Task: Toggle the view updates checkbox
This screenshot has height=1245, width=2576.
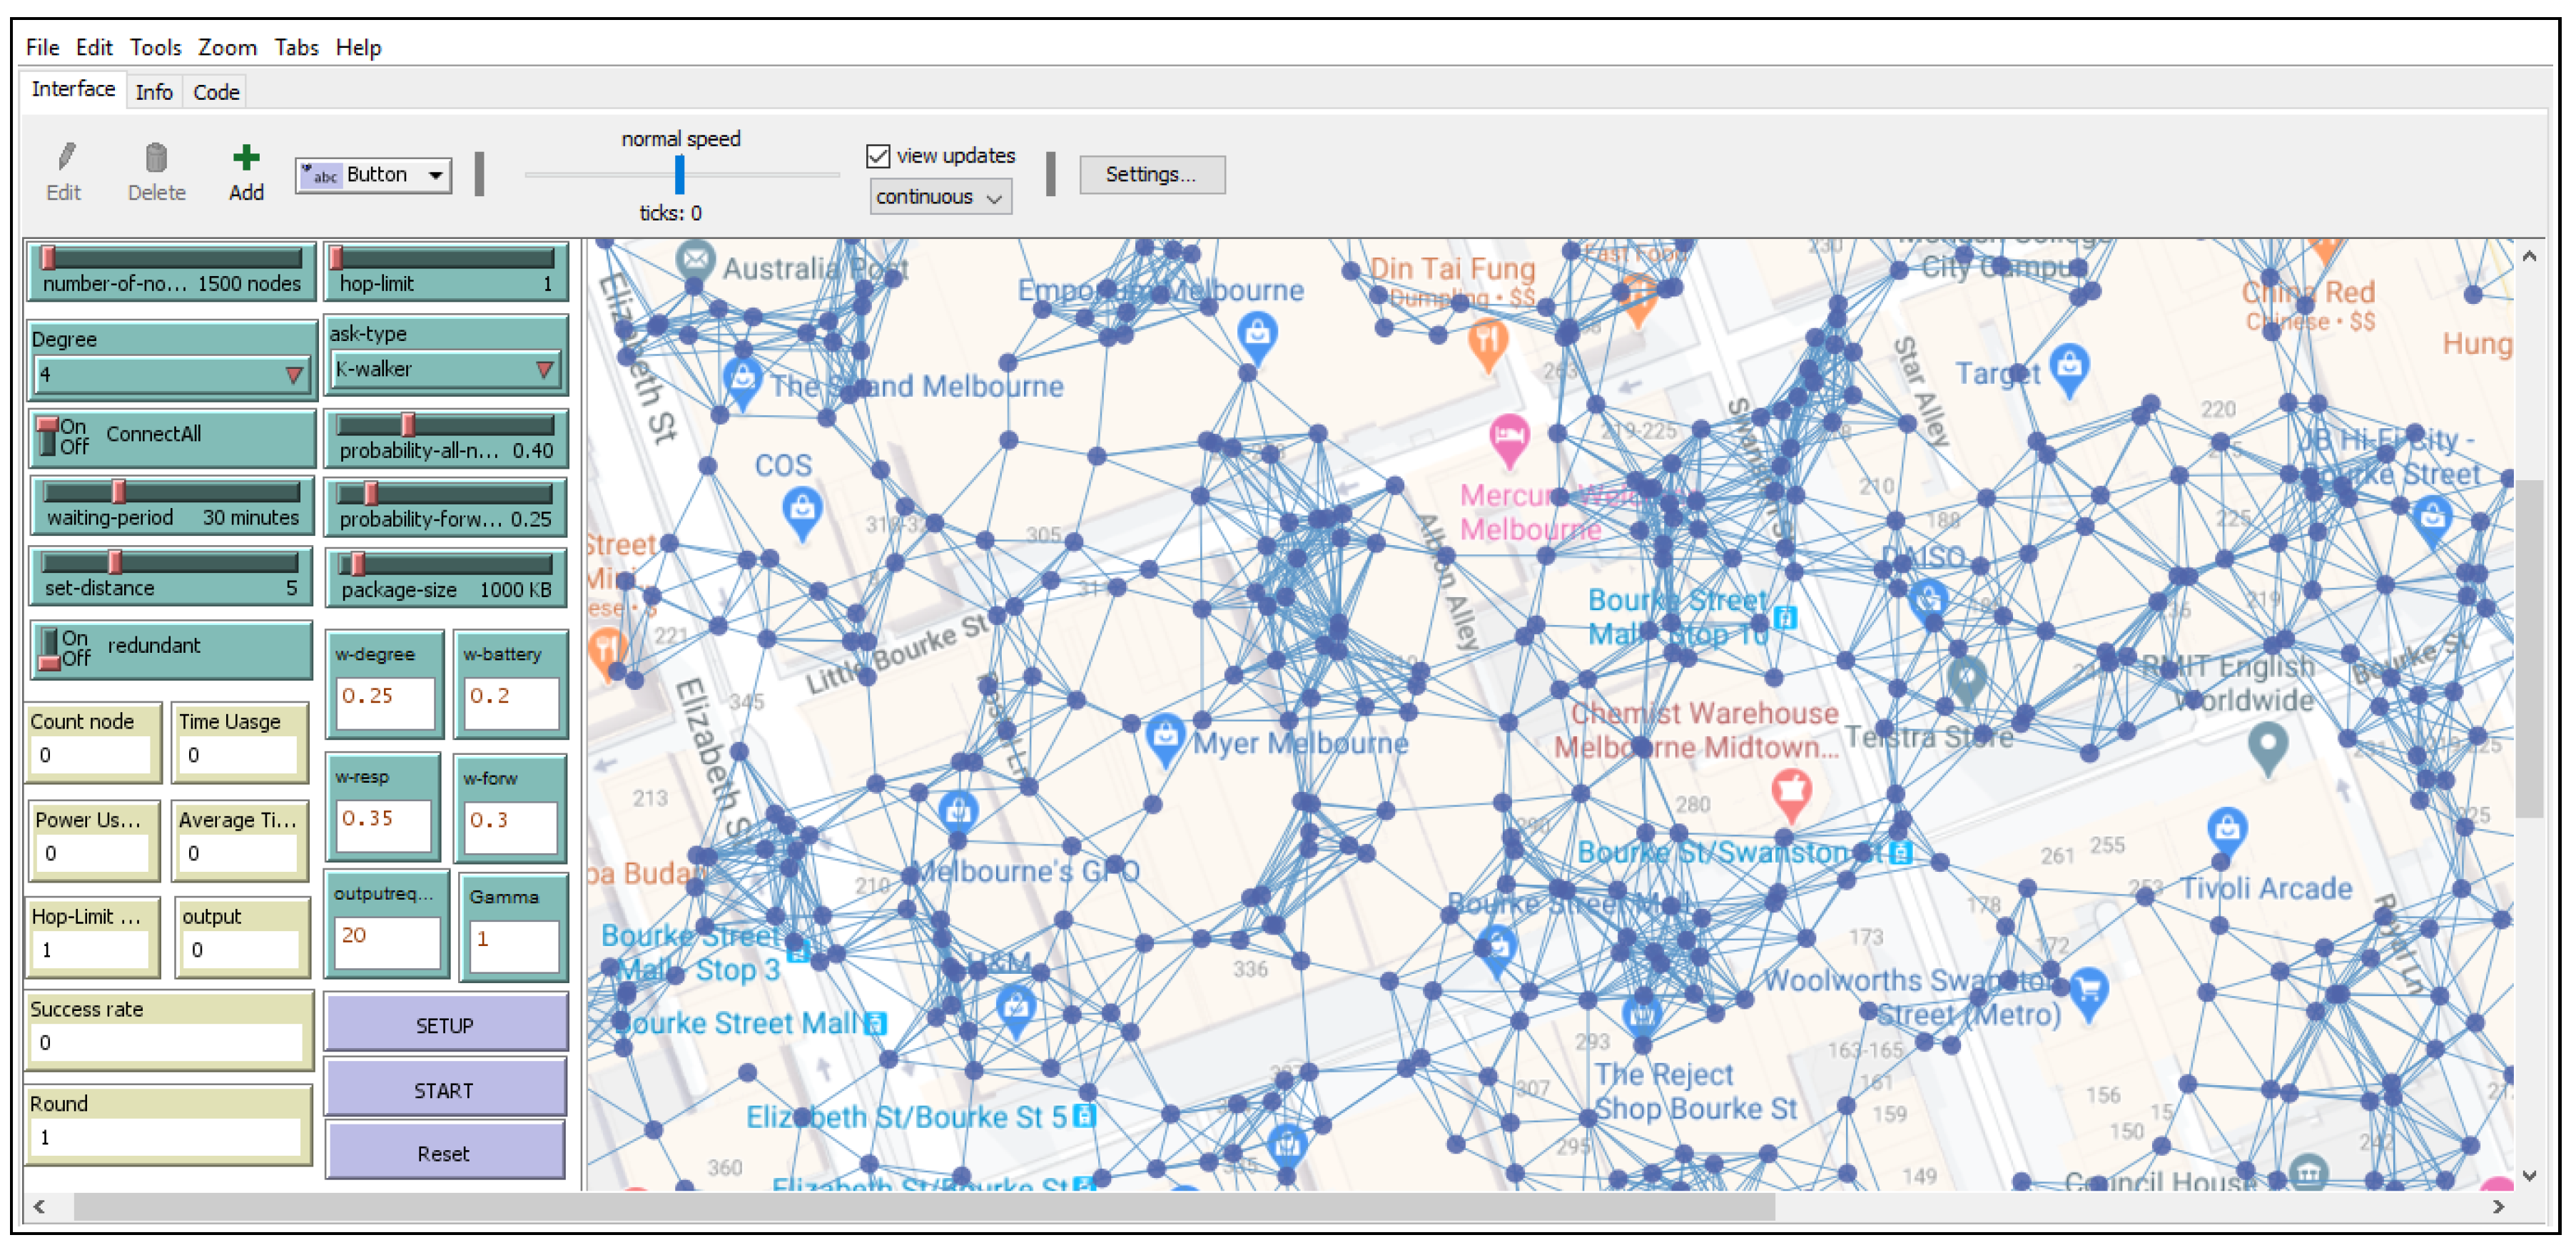Action: 878,156
